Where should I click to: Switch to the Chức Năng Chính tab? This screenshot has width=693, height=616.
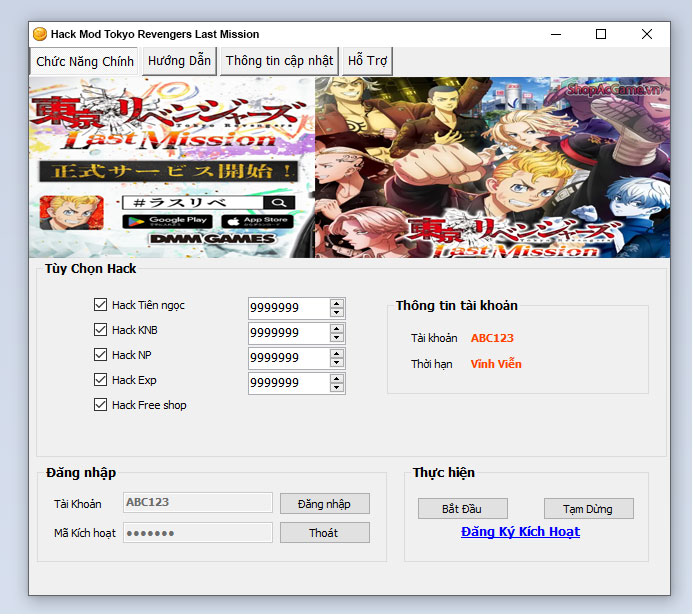[84, 61]
